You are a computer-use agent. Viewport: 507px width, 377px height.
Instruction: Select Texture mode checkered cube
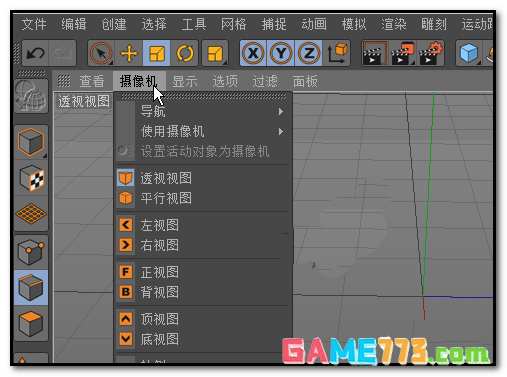(x=31, y=178)
